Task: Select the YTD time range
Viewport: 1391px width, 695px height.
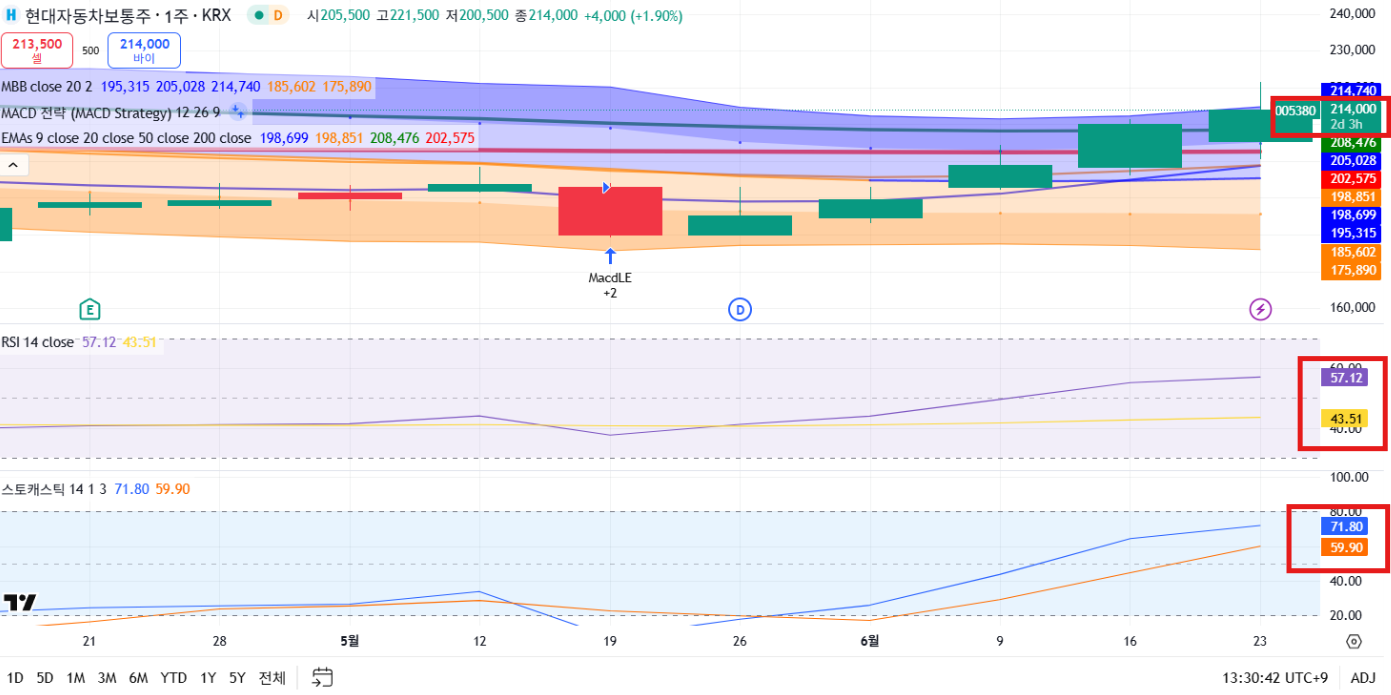Action: pyautogui.click(x=174, y=678)
